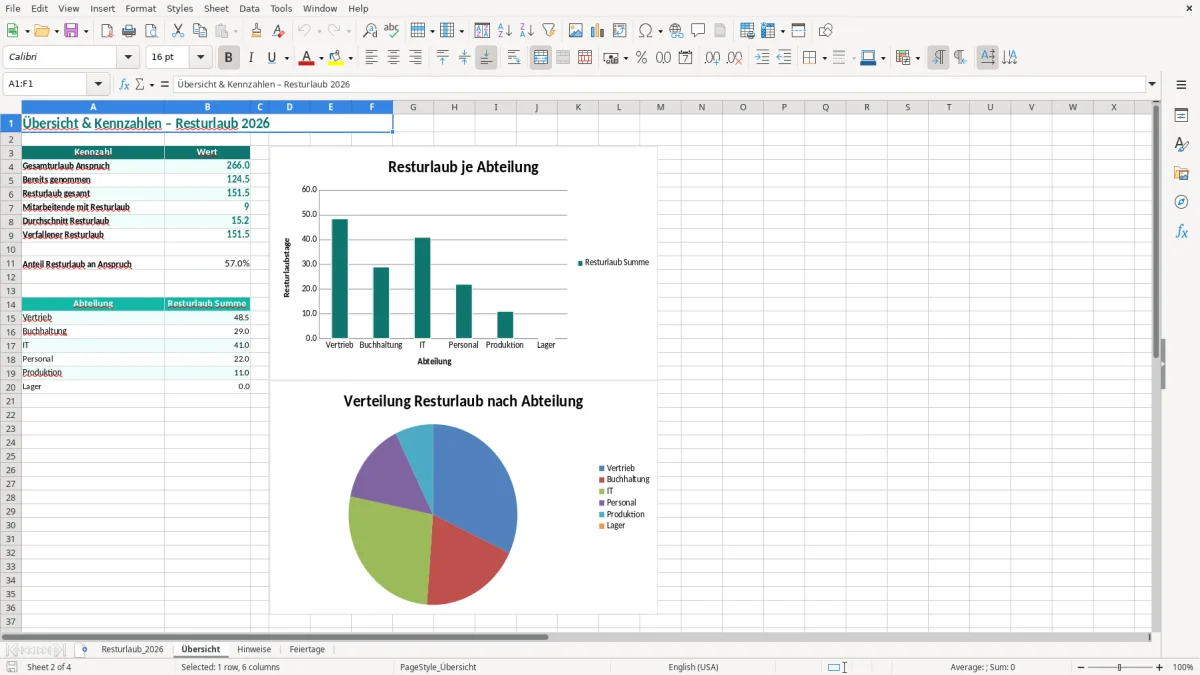Image resolution: width=1200 pixels, height=675 pixels.
Task: Click the Save document icon
Action: (71, 31)
